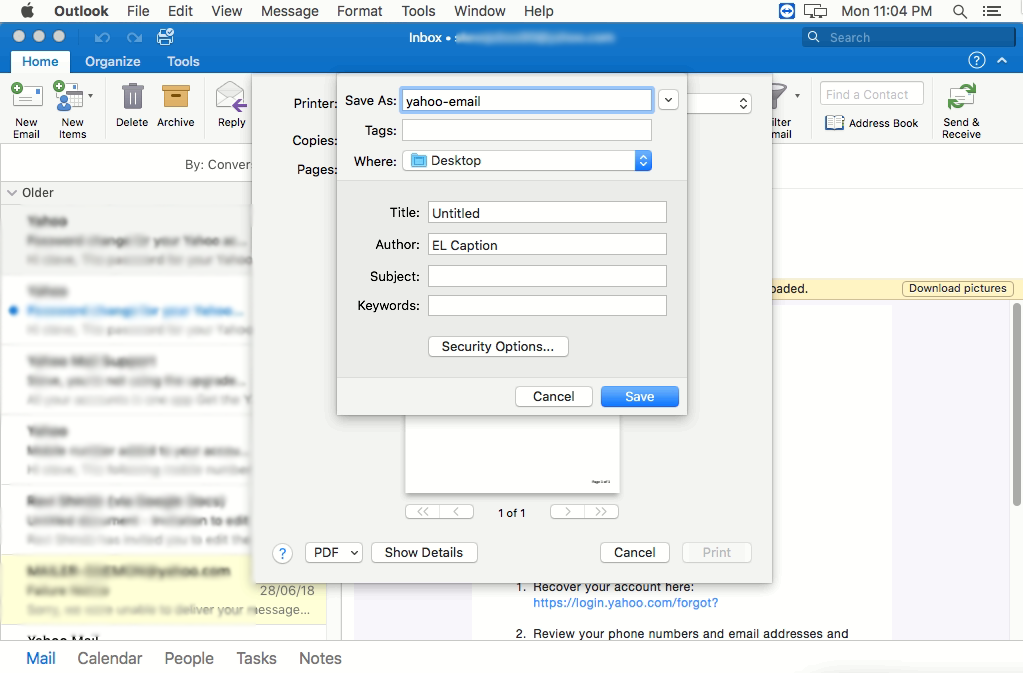Open the login.yahoo.com/forgot link

tap(626, 603)
